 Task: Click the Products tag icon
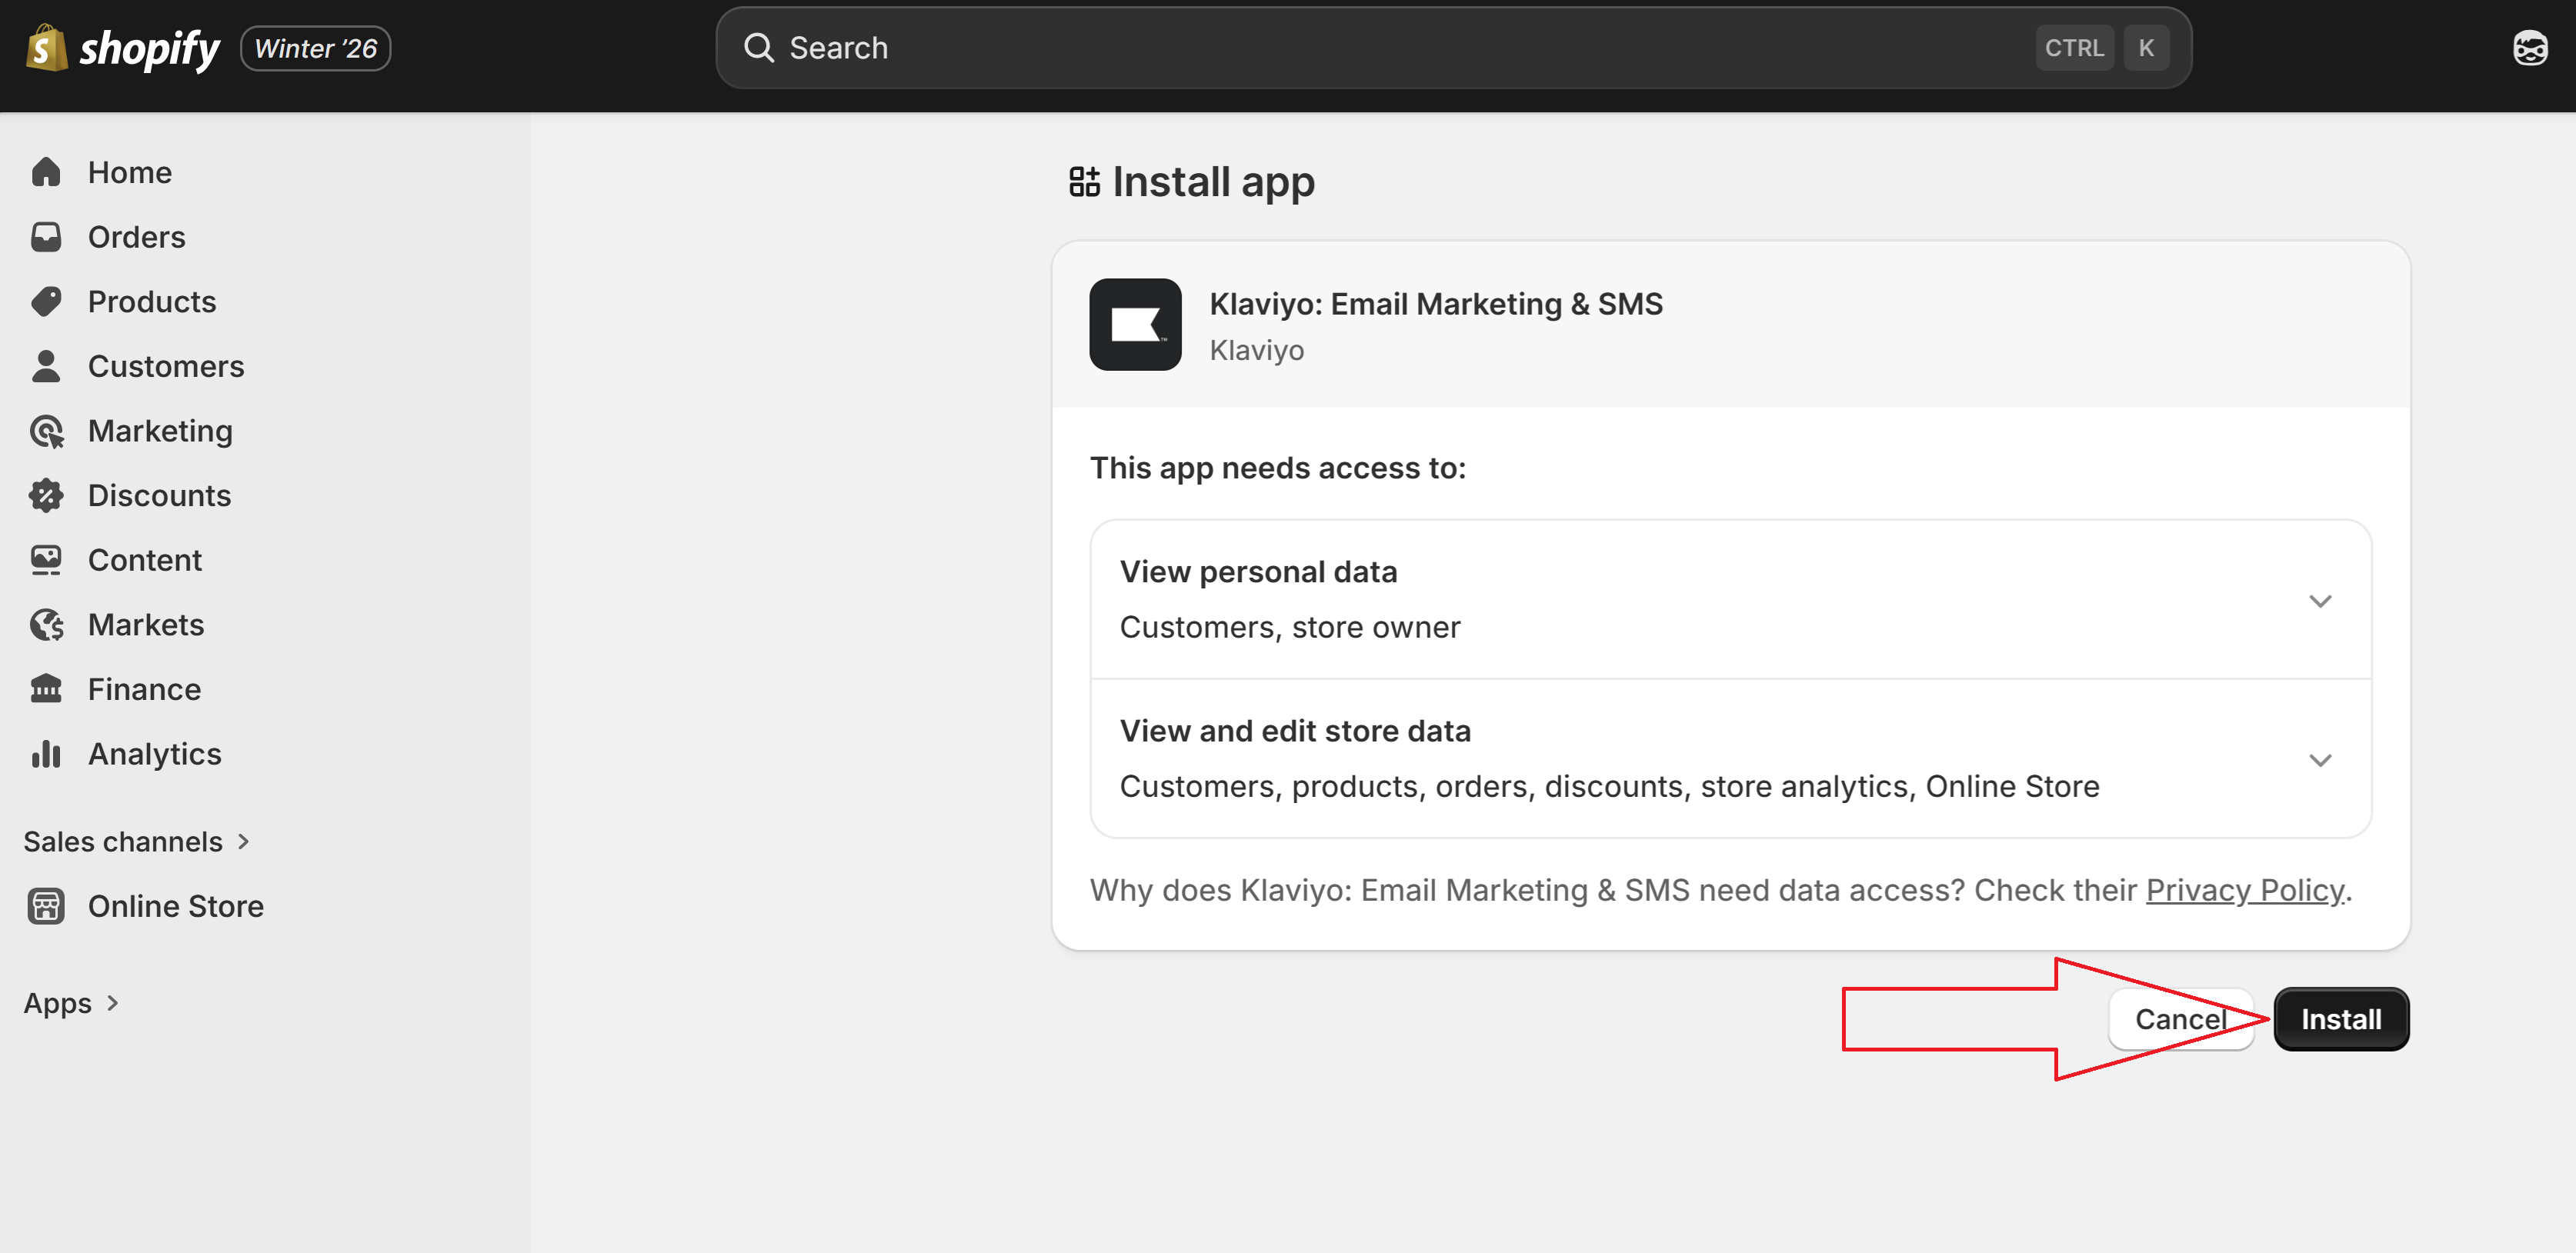pos(46,302)
